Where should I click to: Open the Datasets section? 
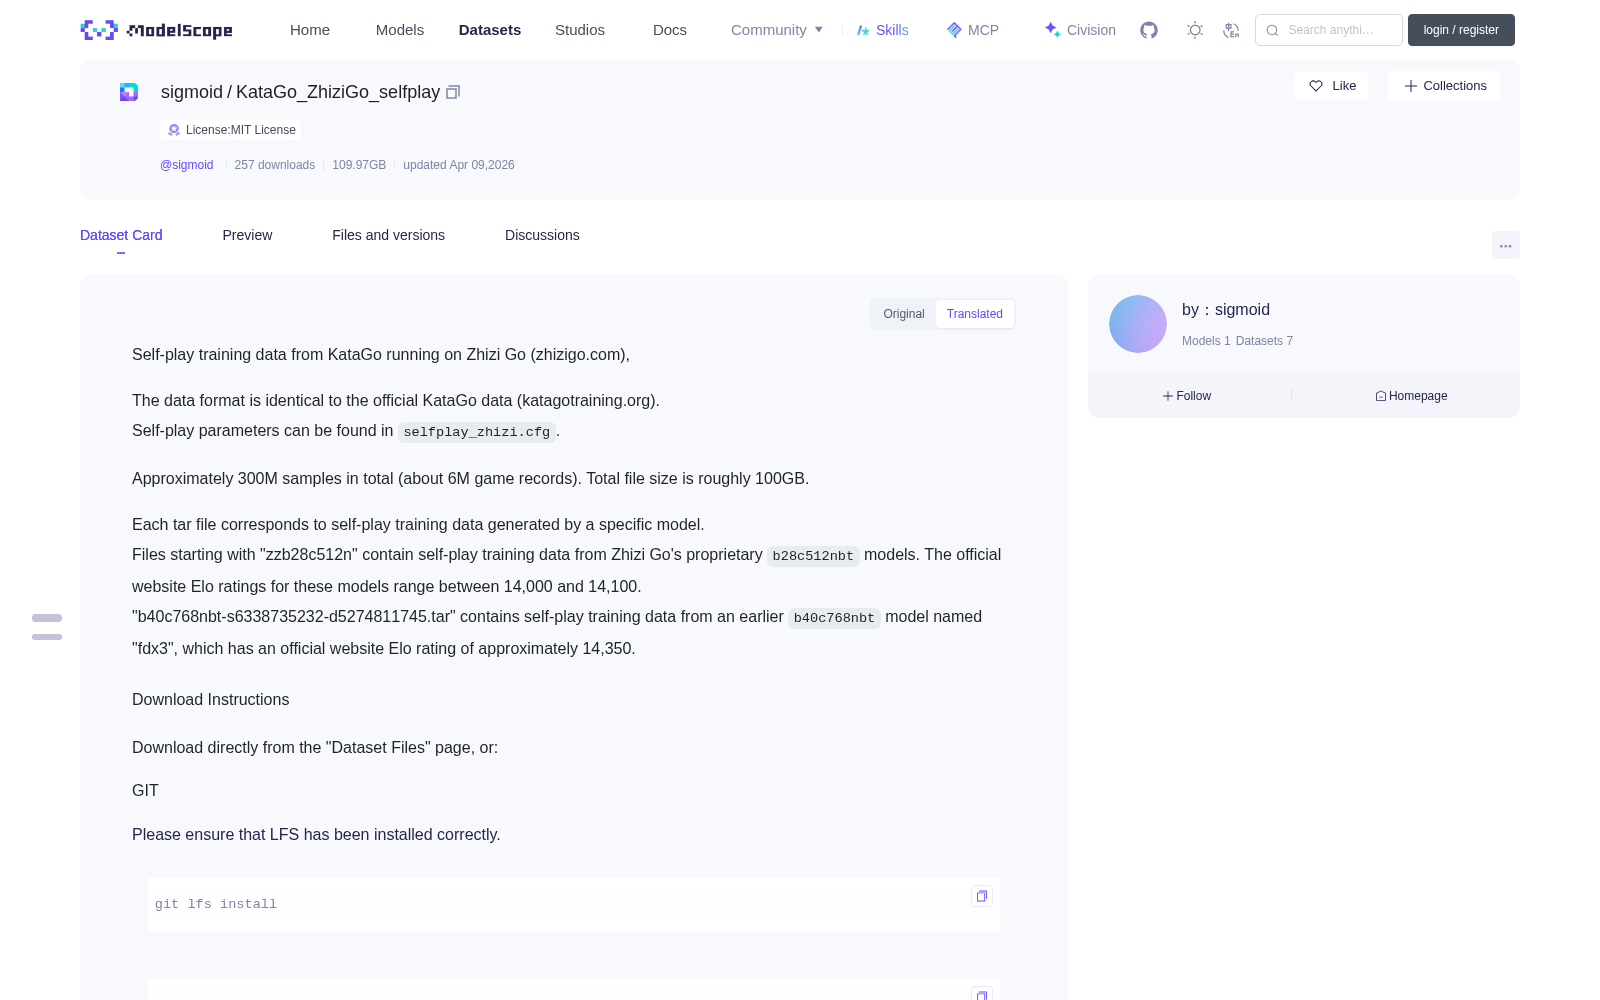pos(490,30)
